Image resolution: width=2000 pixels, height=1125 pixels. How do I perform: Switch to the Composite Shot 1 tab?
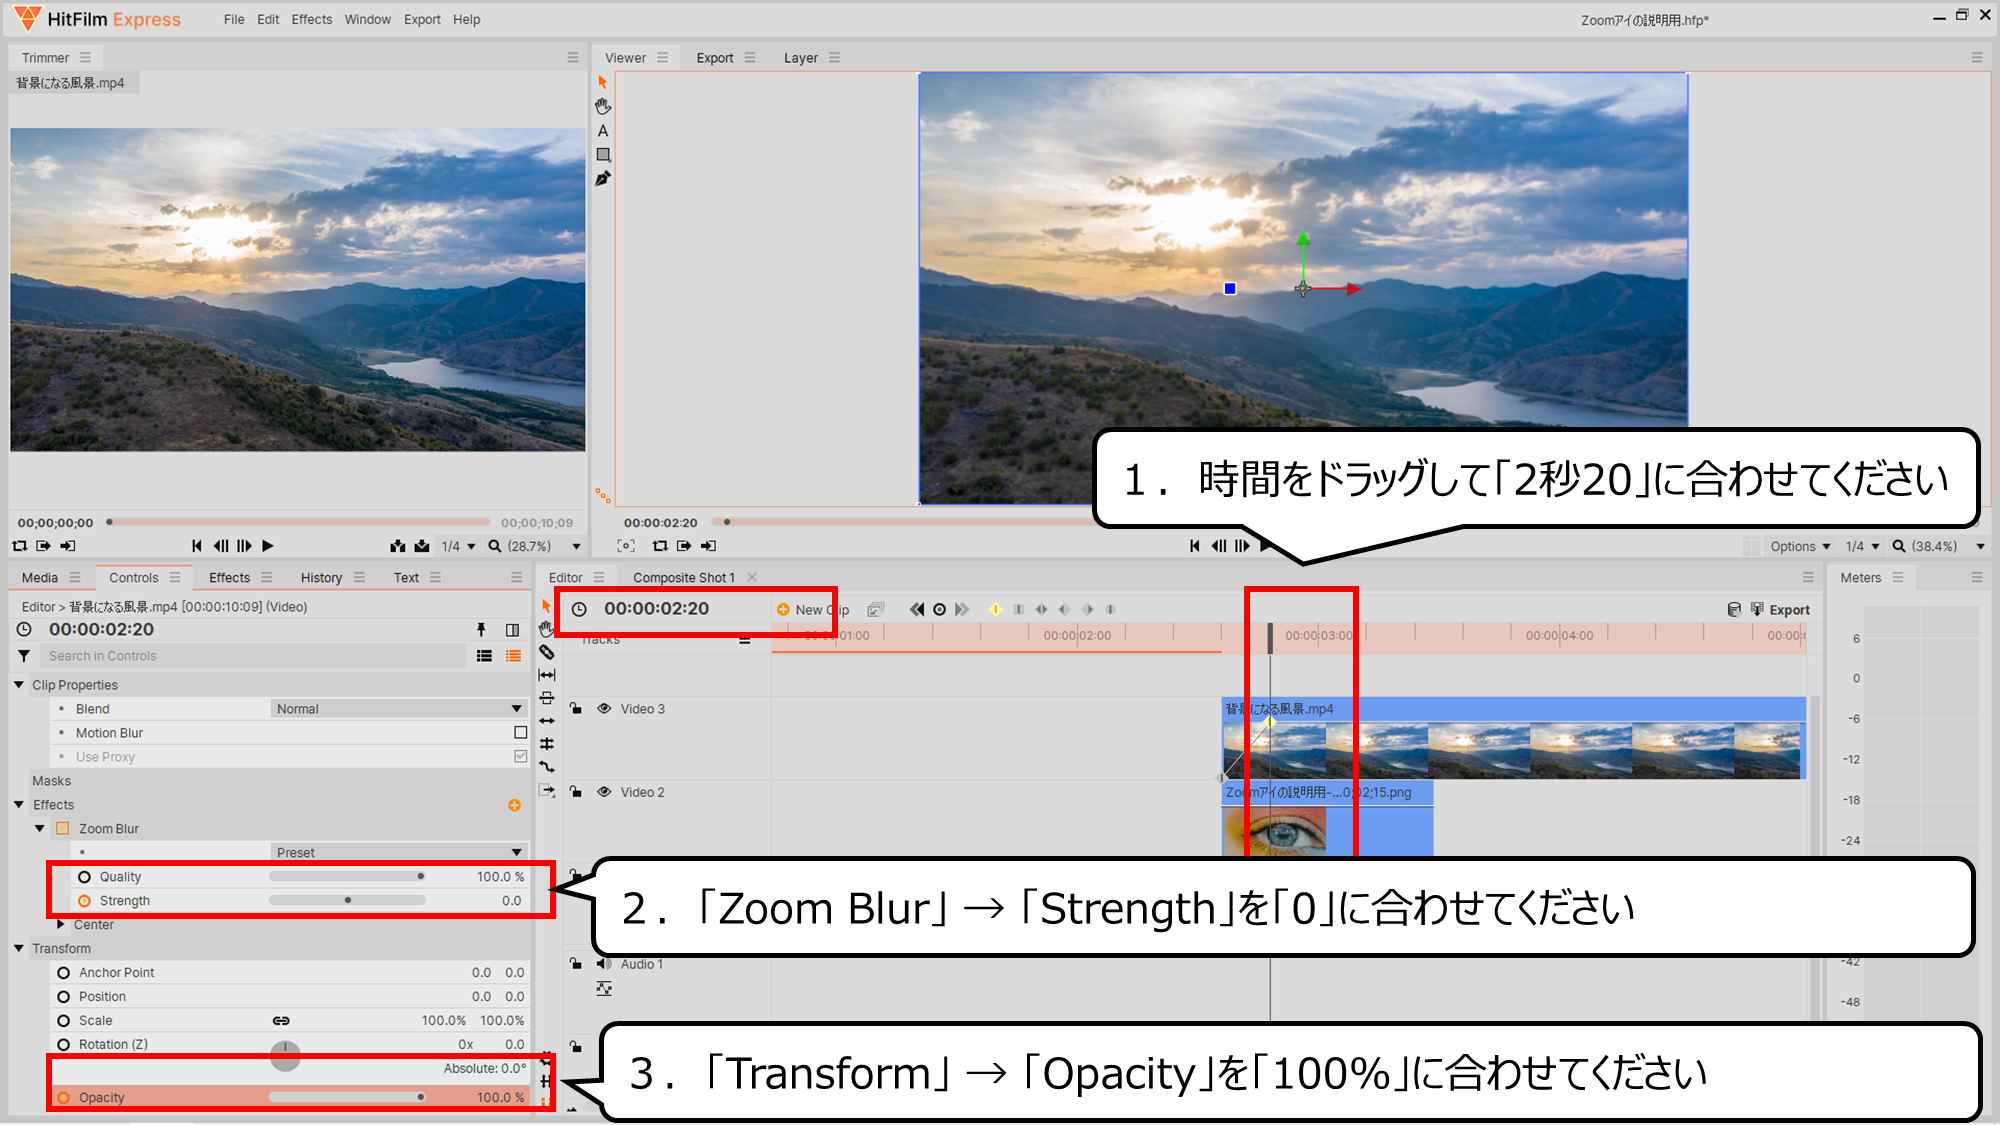pos(684,578)
